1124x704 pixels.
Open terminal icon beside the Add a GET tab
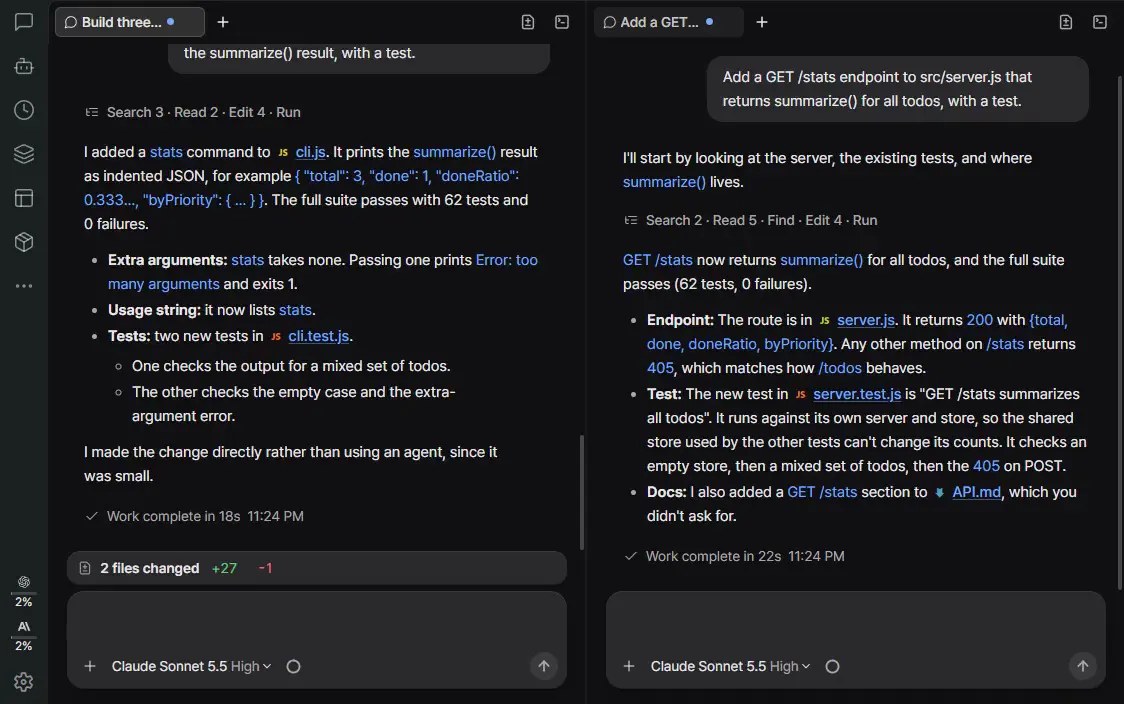point(1100,22)
